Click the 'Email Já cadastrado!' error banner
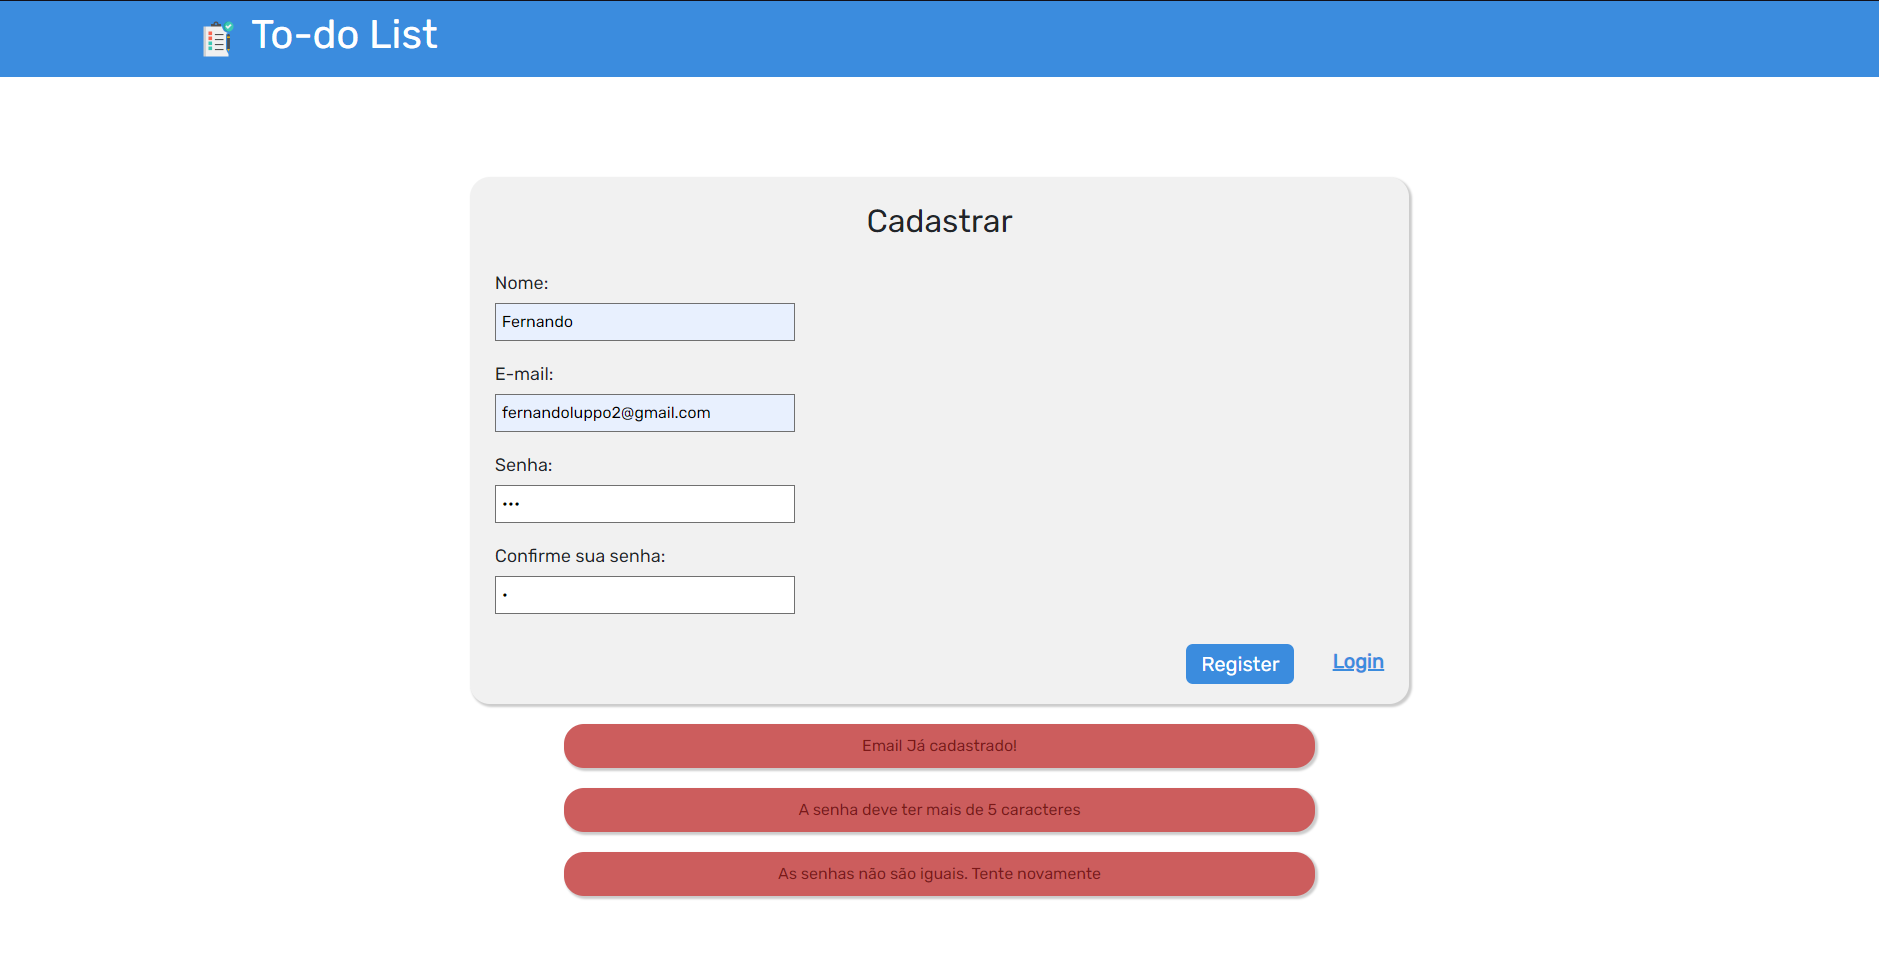Viewport: 1879px width, 979px height. coord(939,745)
